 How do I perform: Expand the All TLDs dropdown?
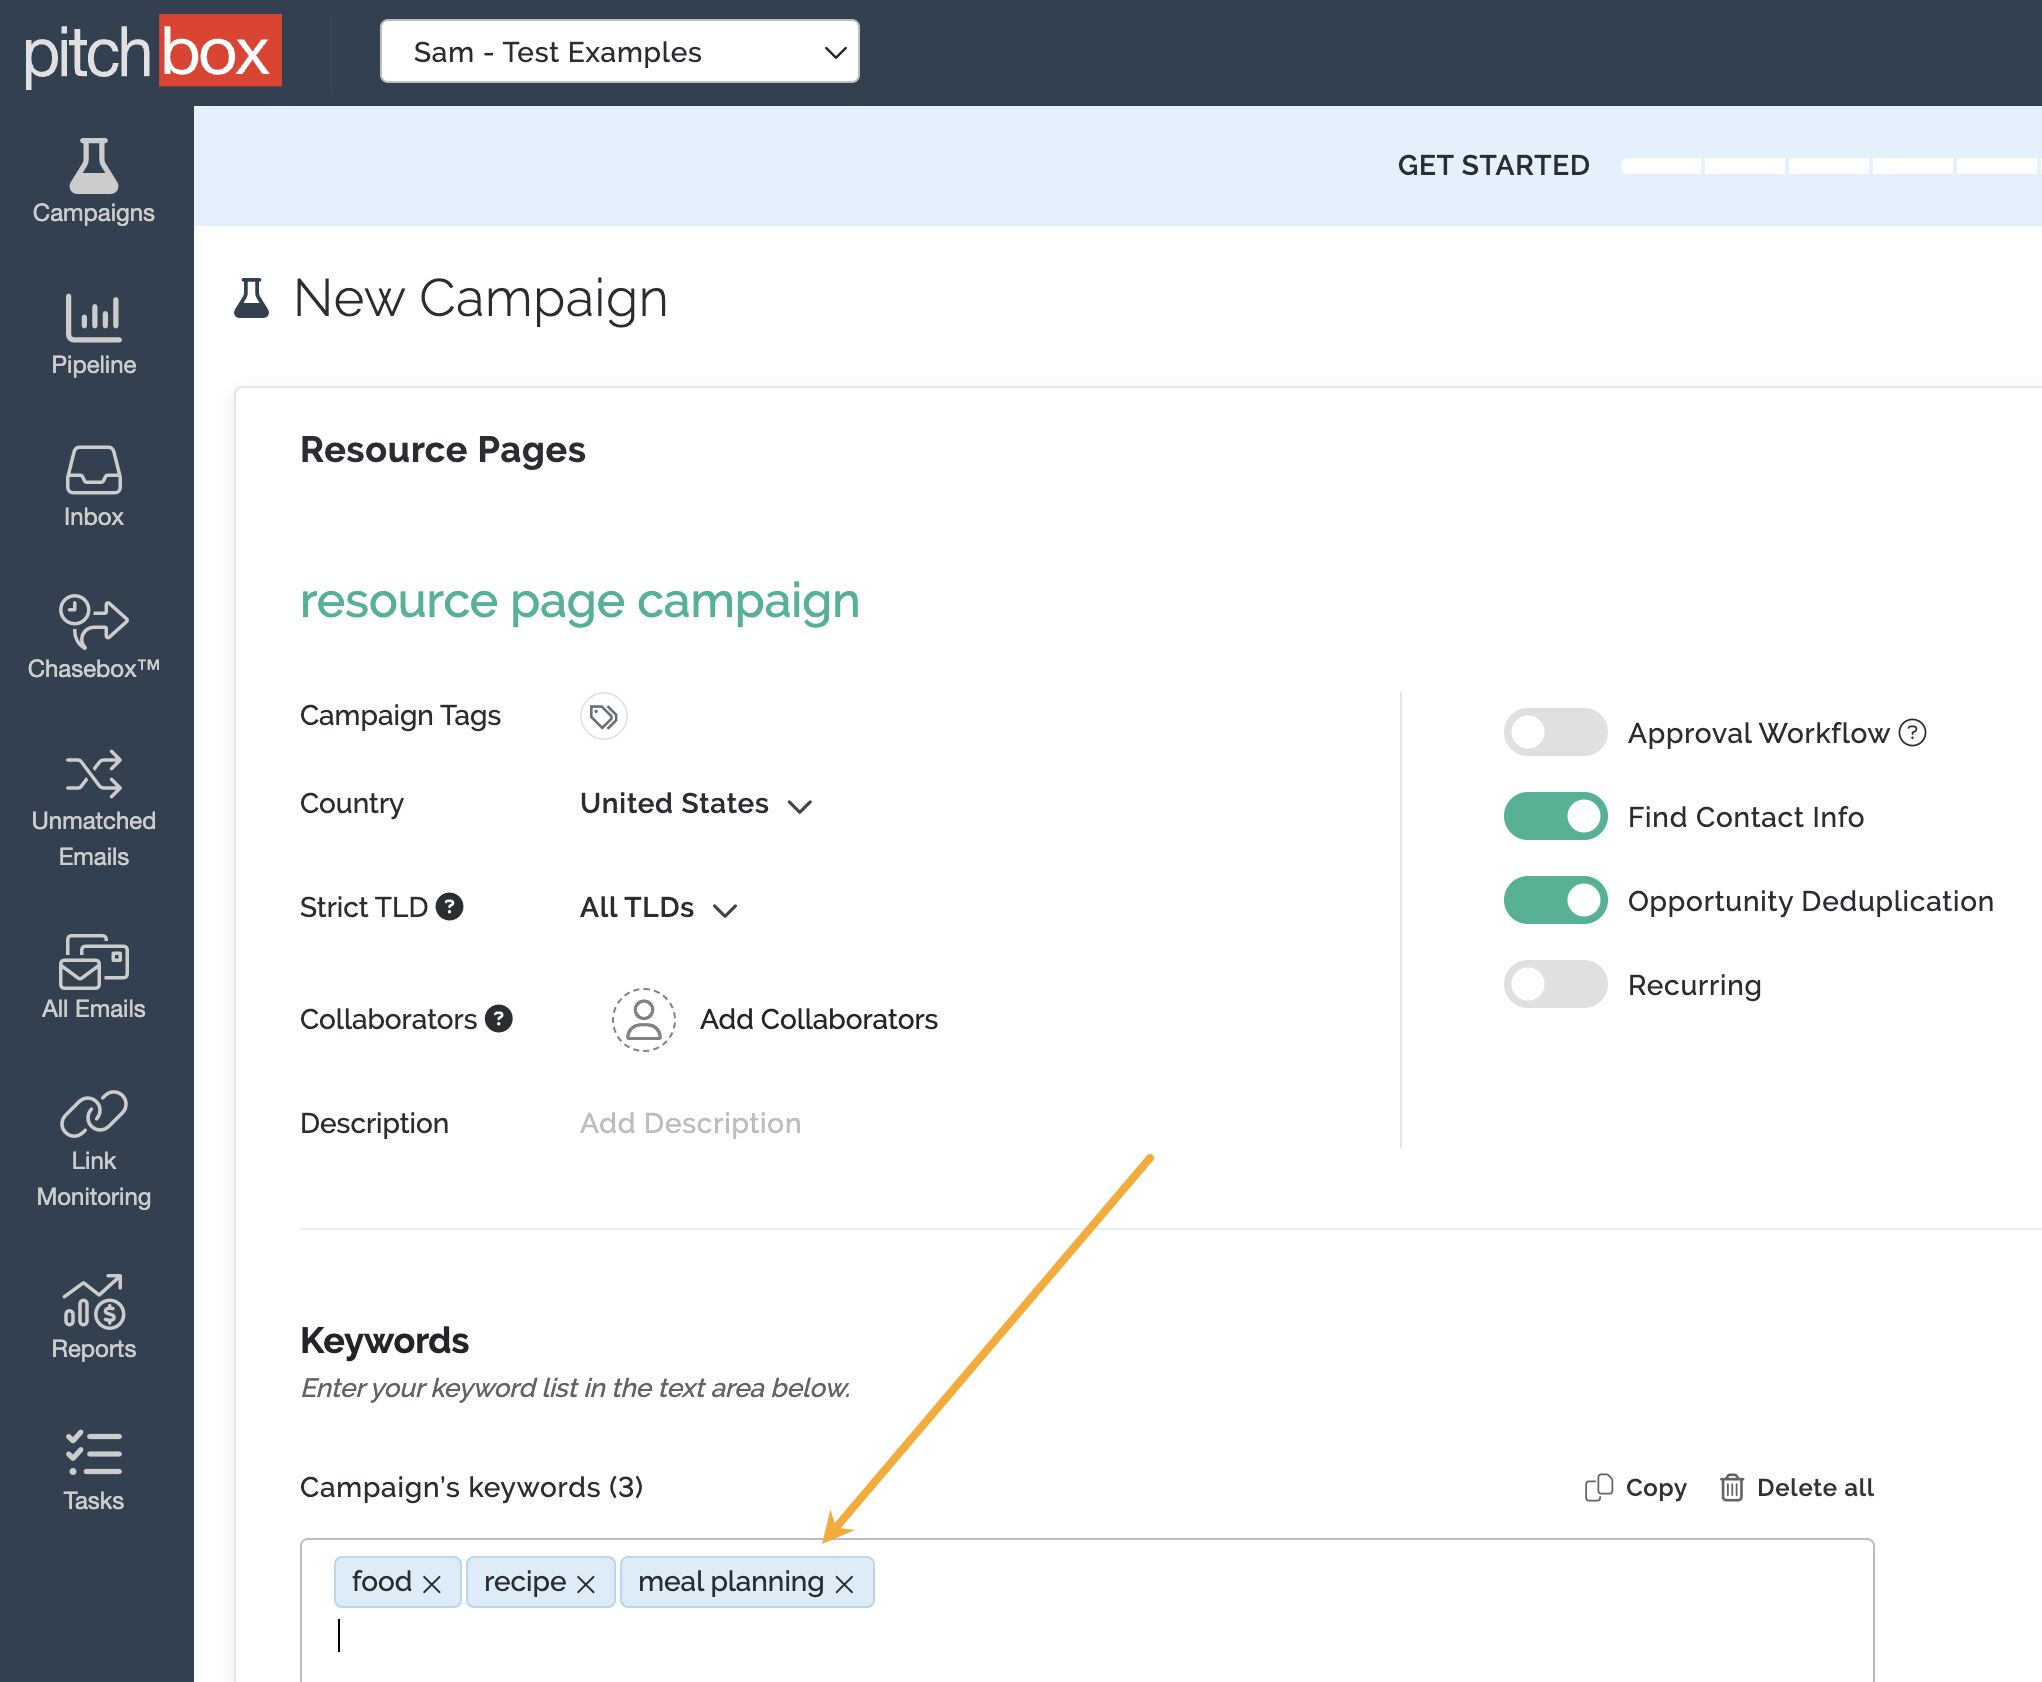pos(660,908)
